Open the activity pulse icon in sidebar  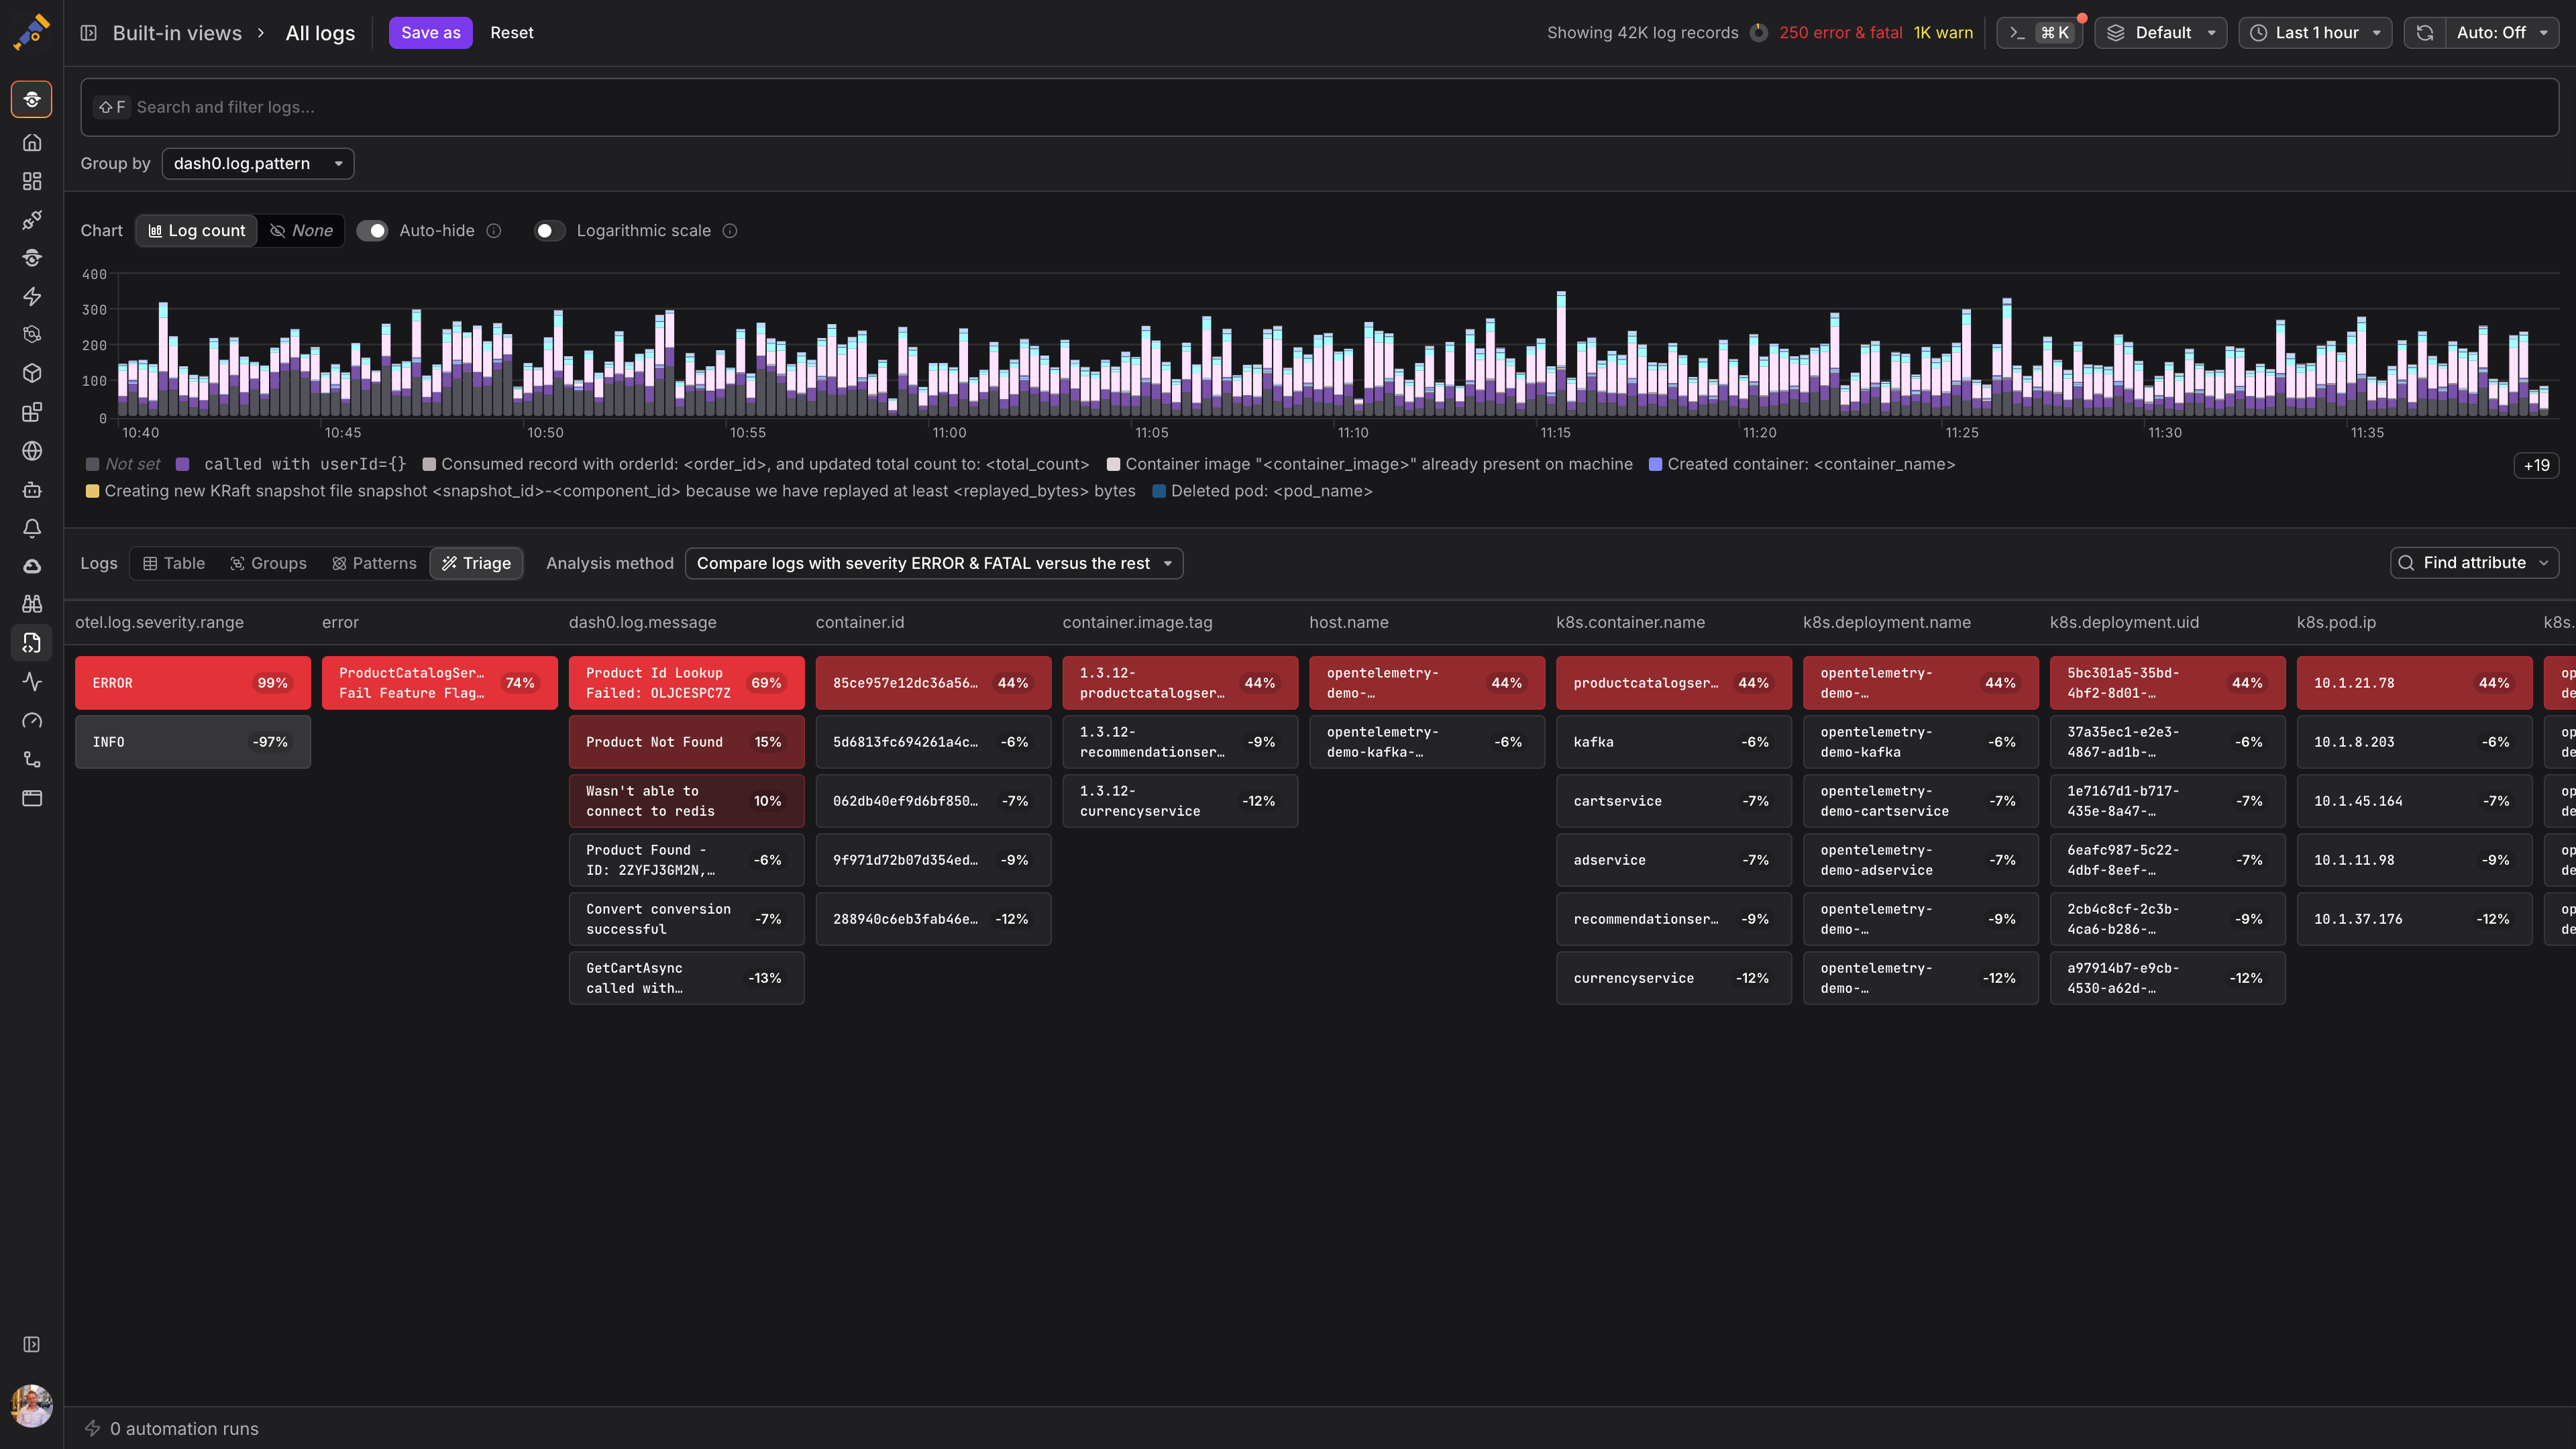32,681
